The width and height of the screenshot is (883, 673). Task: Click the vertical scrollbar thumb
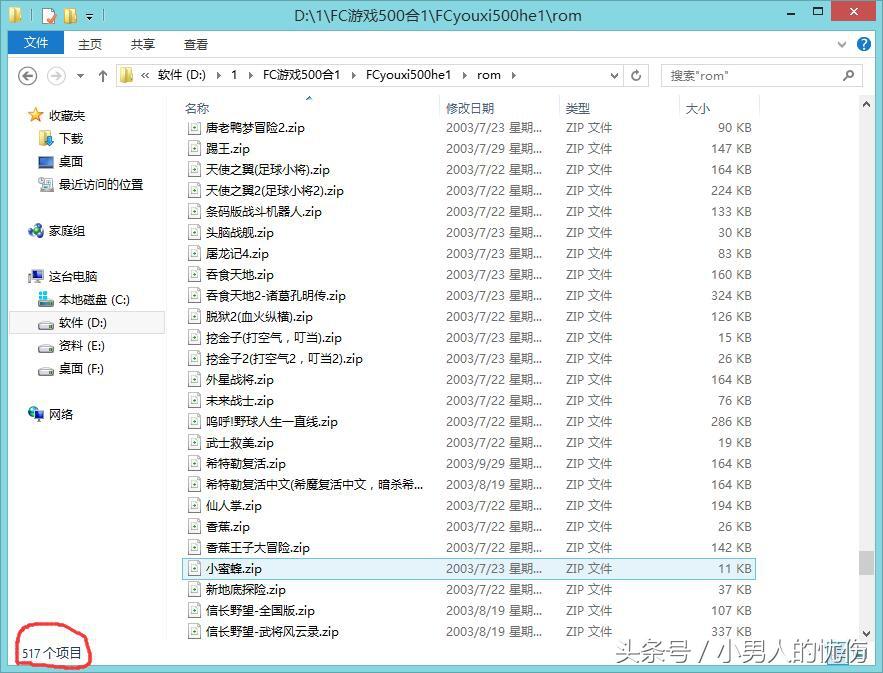click(x=866, y=563)
